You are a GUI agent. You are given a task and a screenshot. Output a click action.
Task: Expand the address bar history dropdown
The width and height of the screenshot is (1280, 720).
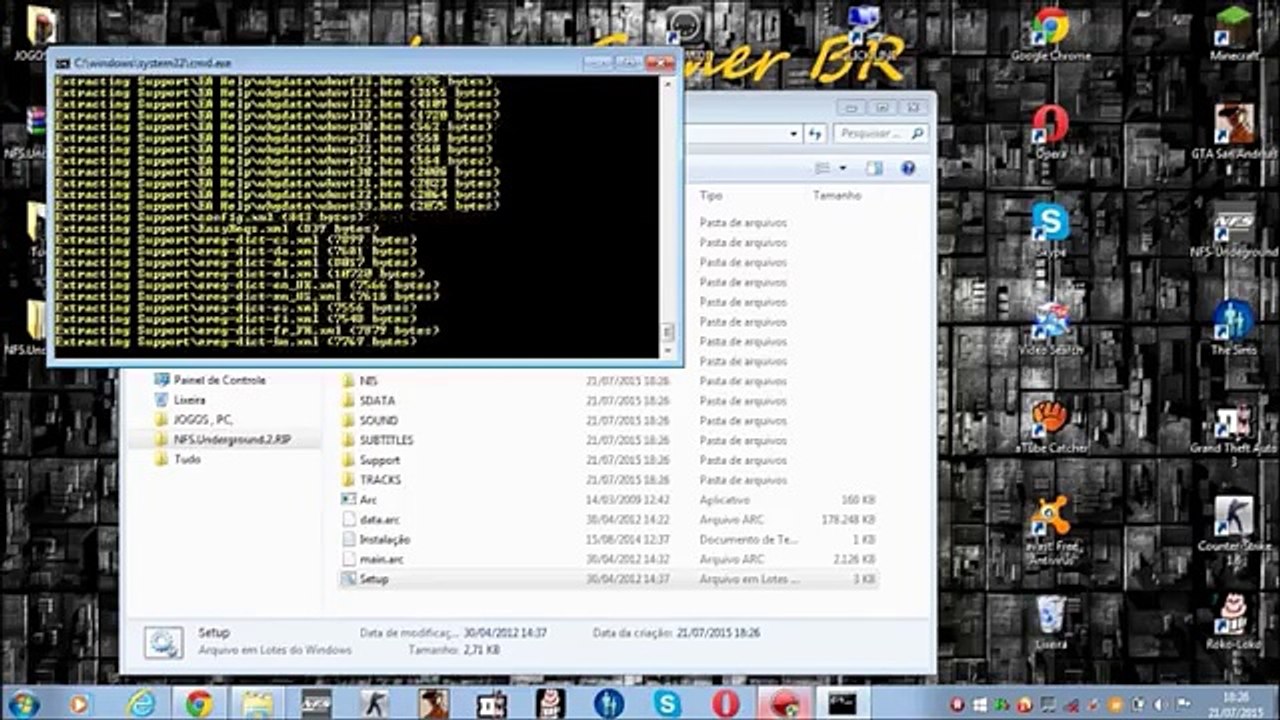coord(794,133)
